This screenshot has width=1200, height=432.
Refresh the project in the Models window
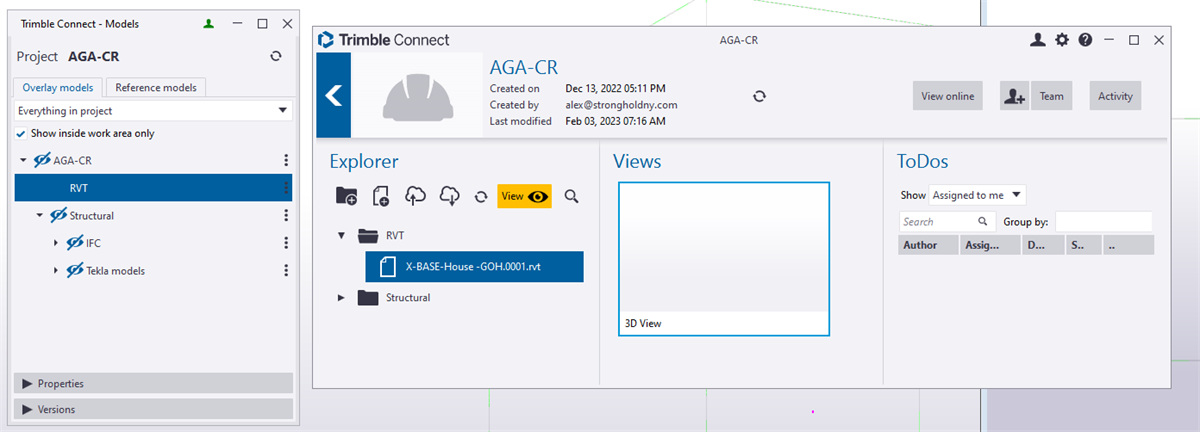(275, 57)
